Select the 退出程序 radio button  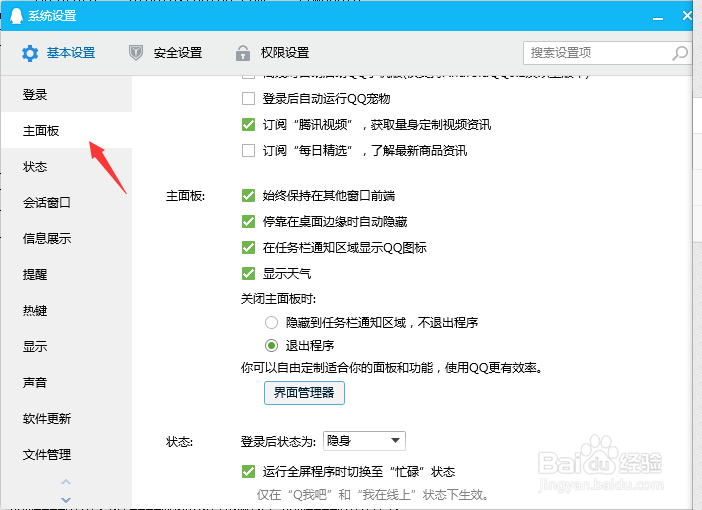click(x=271, y=346)
